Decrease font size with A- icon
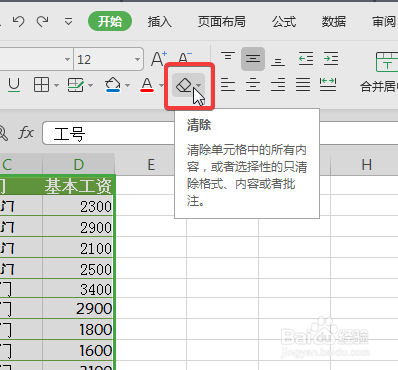 pyautogui.click(x=185, y=59)
